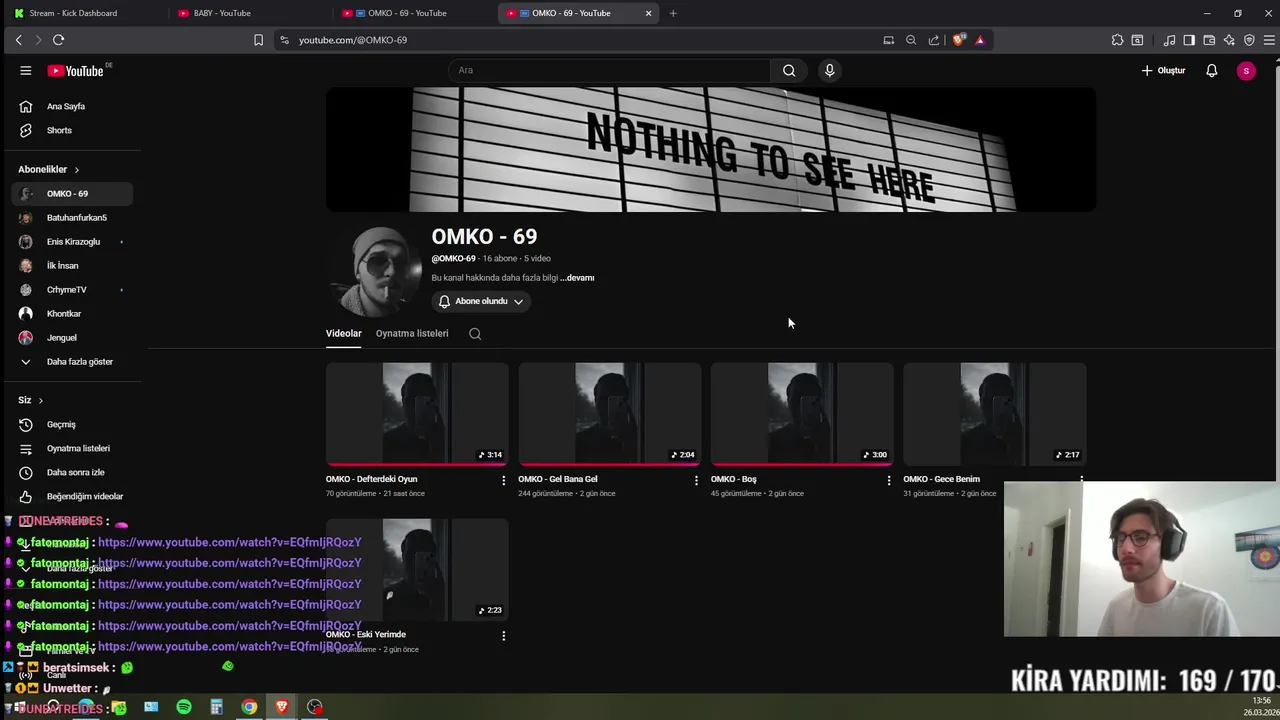Open options menu for Gel Bana Gel video
Screen dimensions: 1280x720
[x=696, y=480]
